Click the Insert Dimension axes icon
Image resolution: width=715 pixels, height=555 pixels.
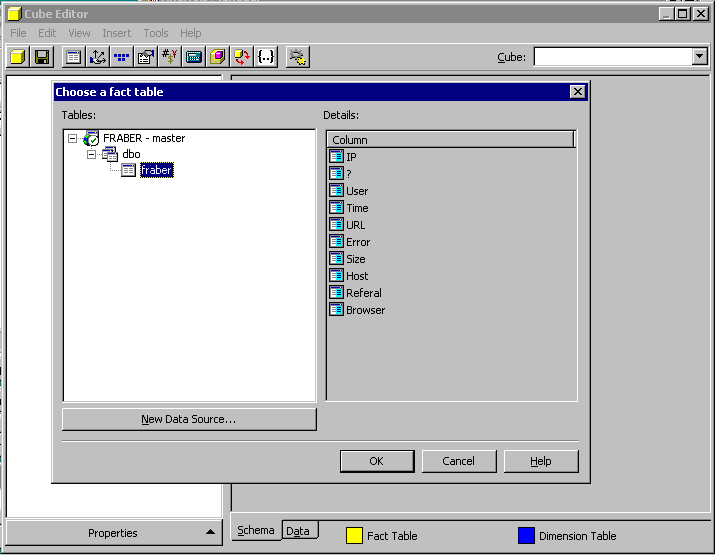[97, 57]
